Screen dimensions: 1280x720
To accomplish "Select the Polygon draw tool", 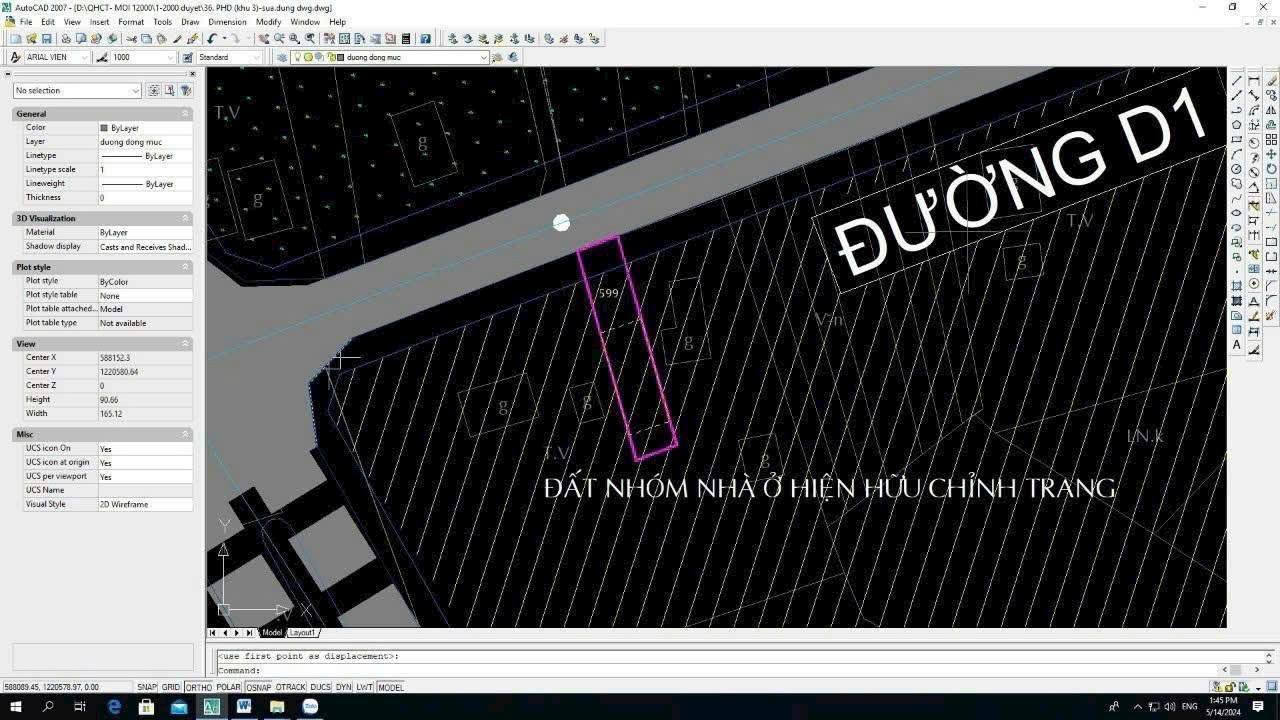I will (x=1237, y=125).
